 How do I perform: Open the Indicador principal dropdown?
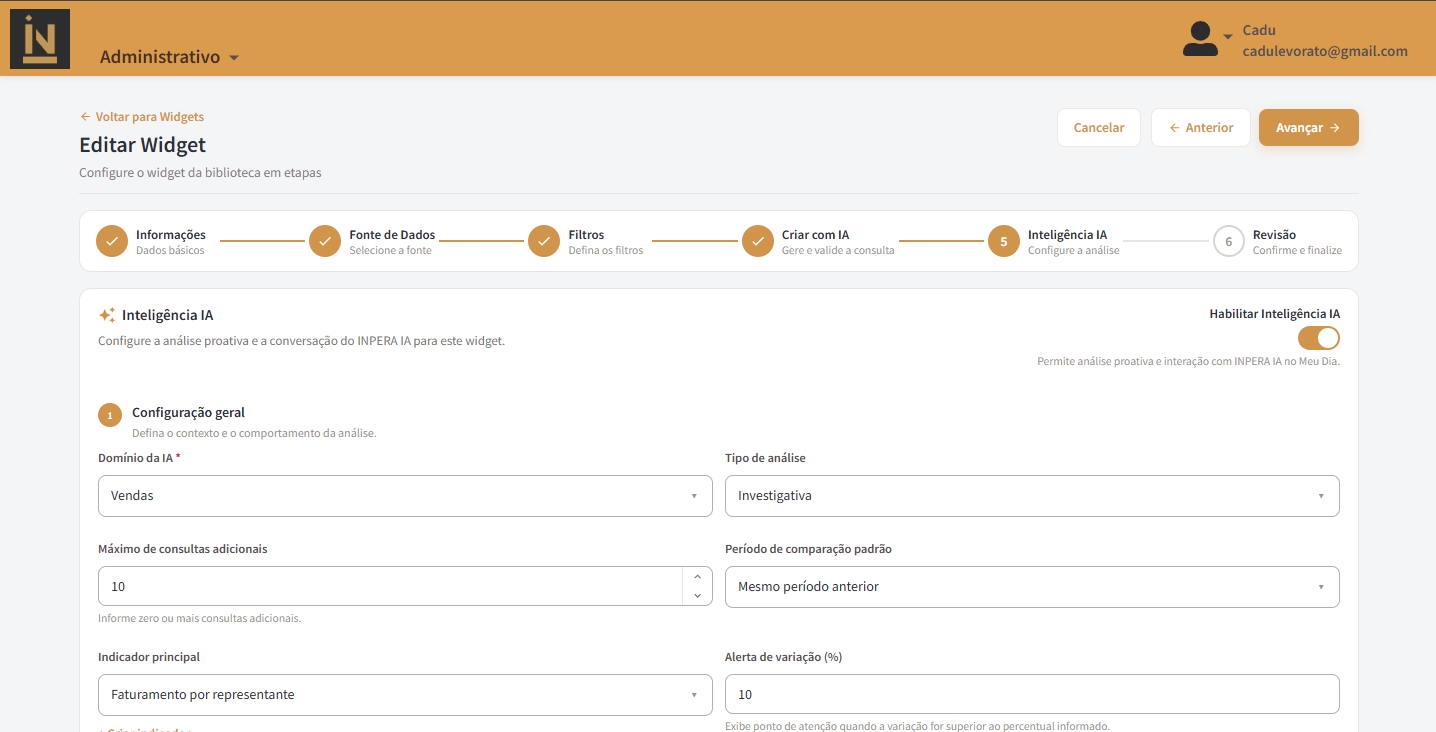(x=405, y=695)
